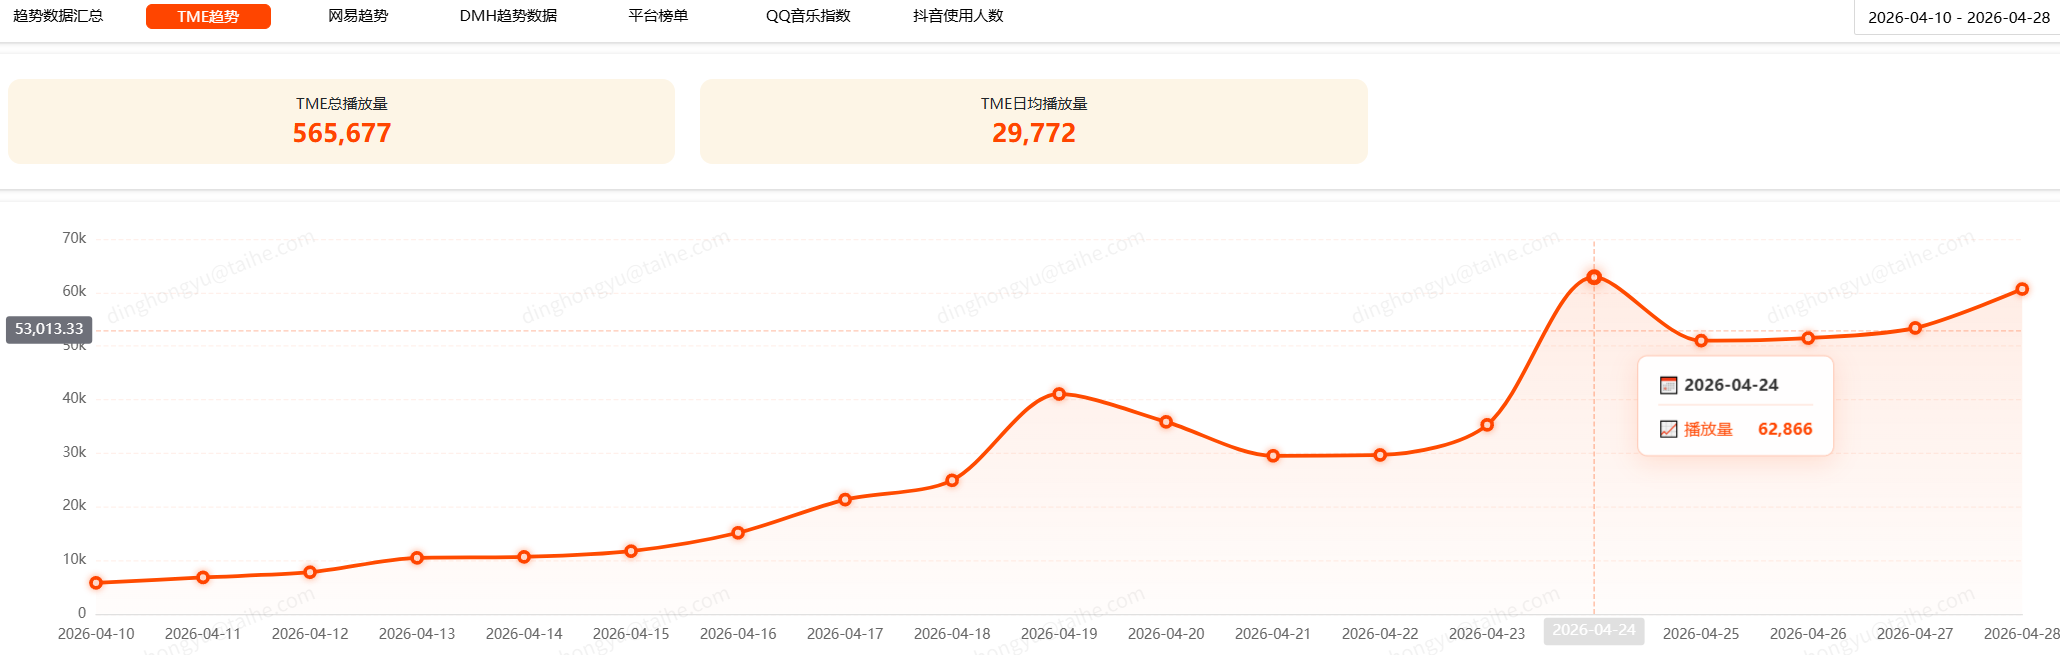Screen dimensions: 2060x655
Task: Click the highlighted 2026-04-24 axis label
Action: pyautogui.click(x=1594, y=631)
